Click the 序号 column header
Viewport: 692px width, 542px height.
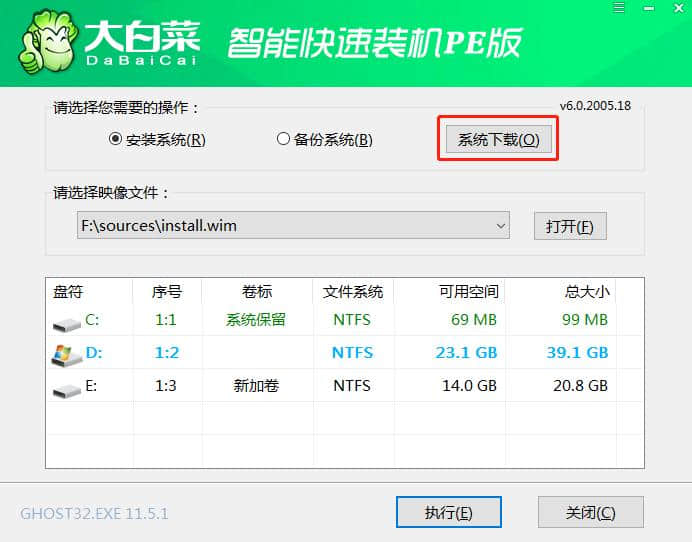167,292
